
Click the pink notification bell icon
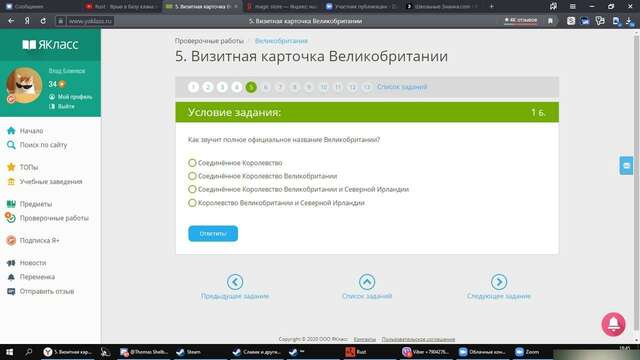(x=613, y=324)
